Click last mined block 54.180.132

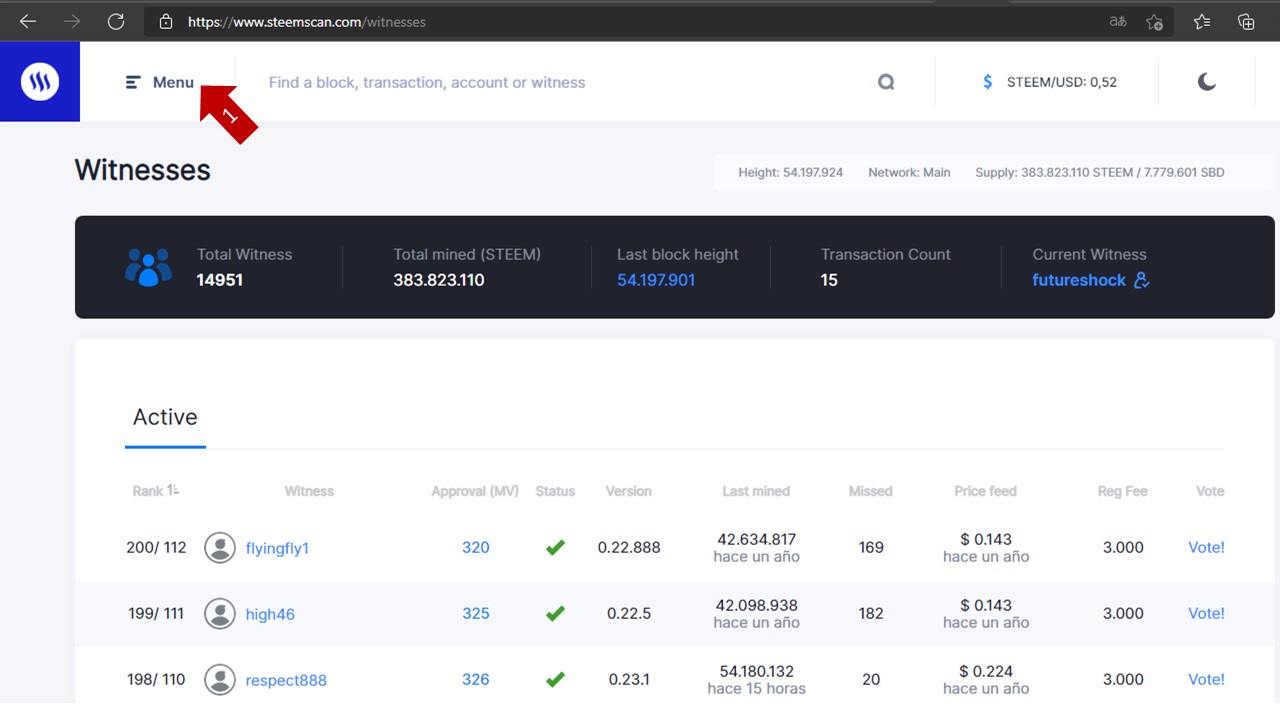756,671
